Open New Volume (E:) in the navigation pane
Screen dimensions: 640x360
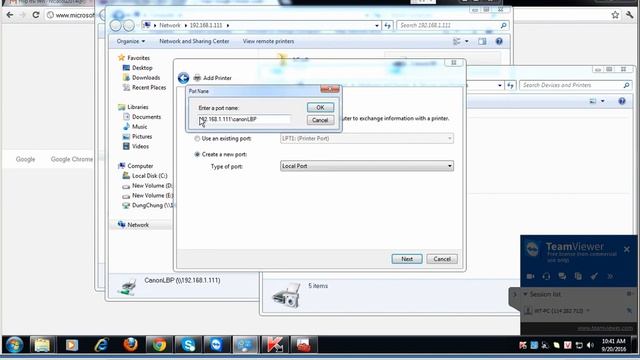point(147,196)
